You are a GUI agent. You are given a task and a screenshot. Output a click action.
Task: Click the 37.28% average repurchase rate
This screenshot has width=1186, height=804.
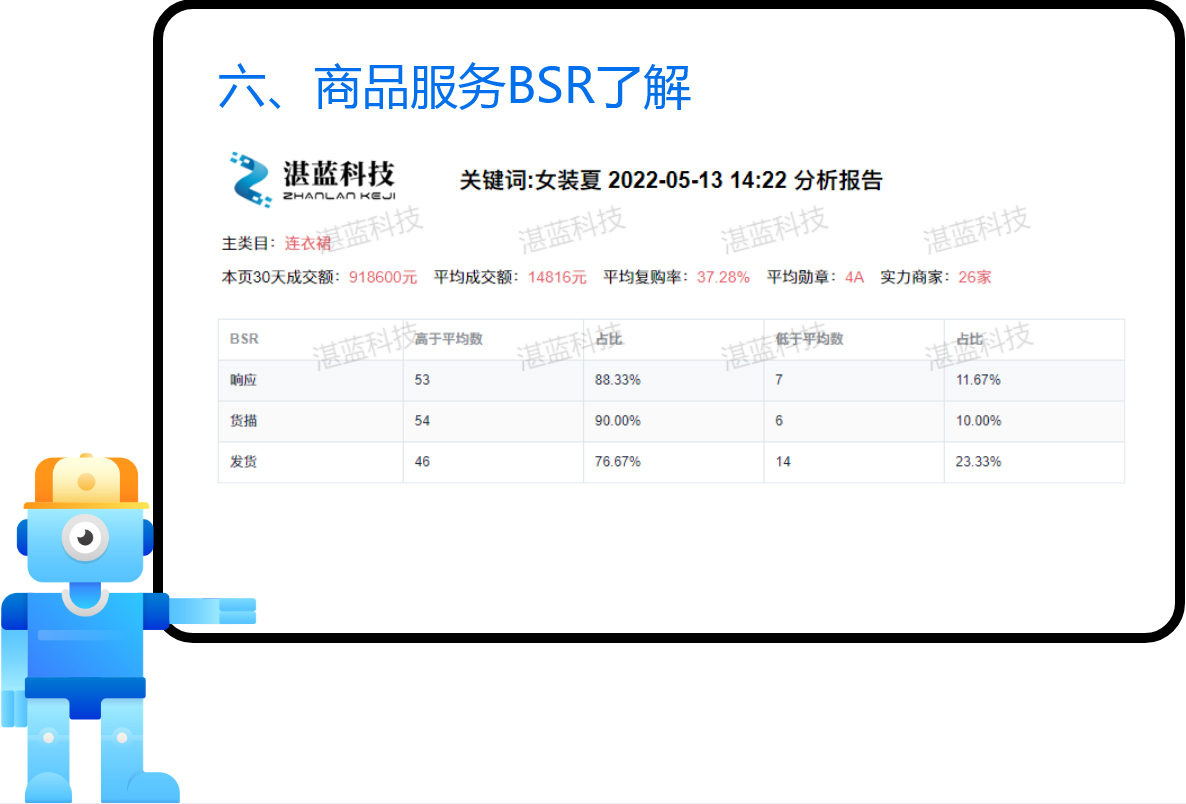722,277
